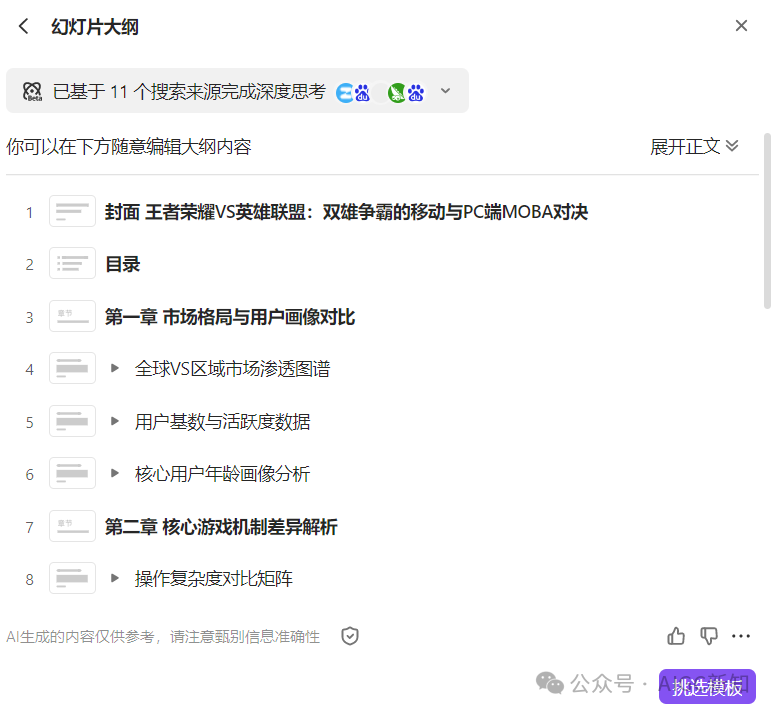Open the green source icon
The height and width of the screenshot is (714, 774).
(397, 93)
